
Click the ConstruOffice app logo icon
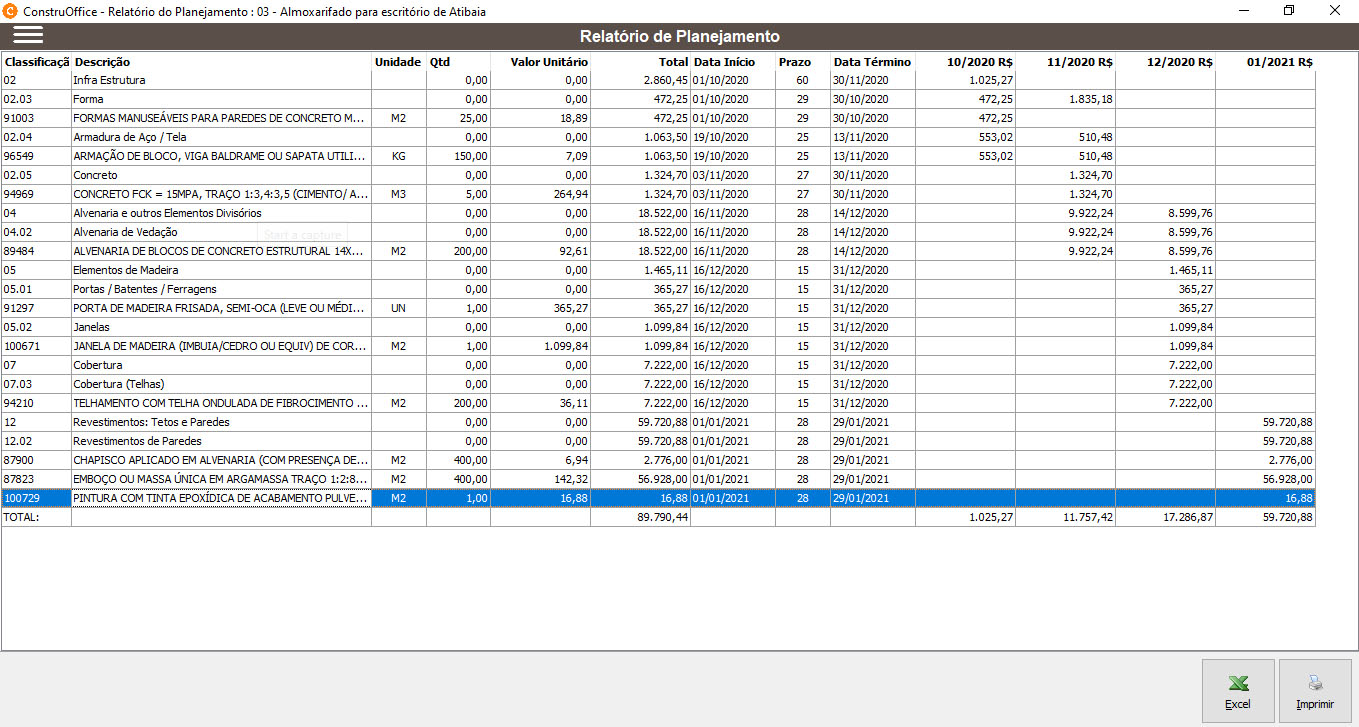coord(10,10)
